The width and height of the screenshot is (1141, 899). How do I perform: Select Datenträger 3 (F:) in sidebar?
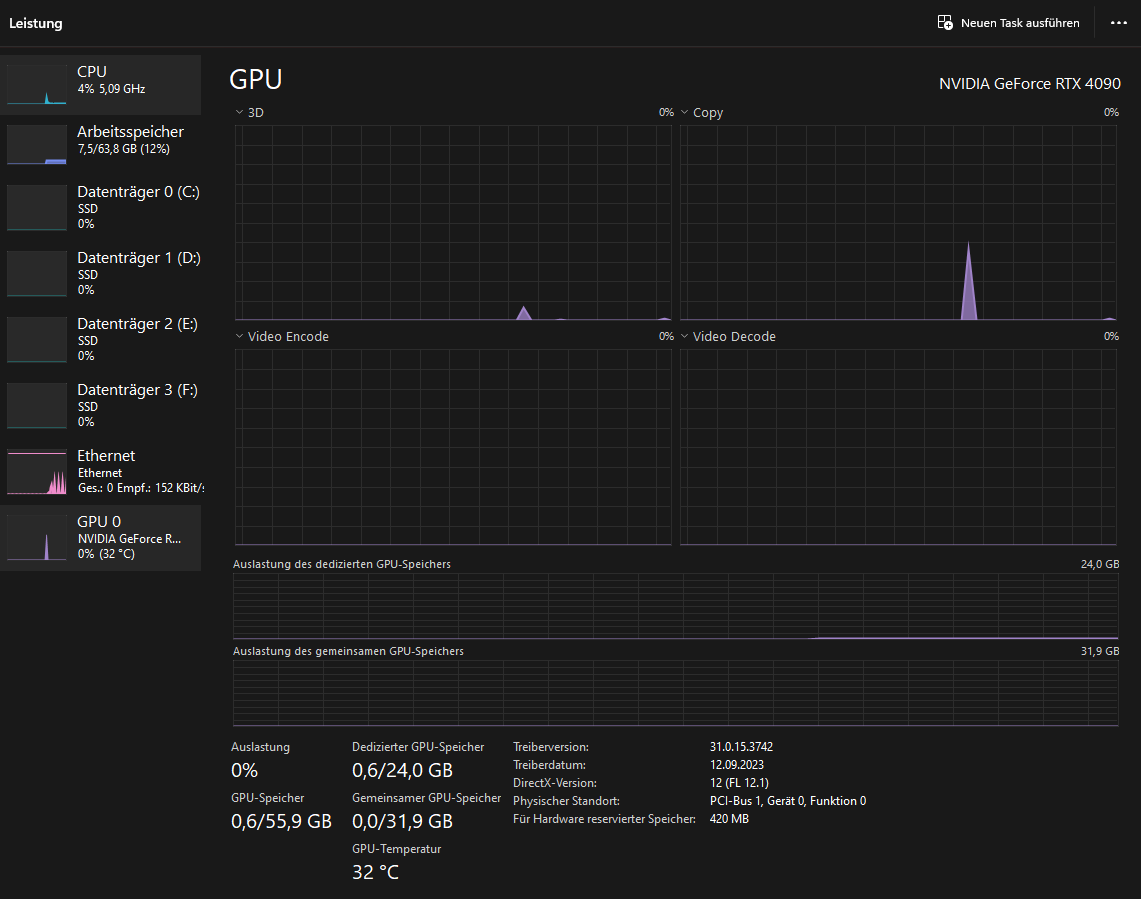point(101,405)
